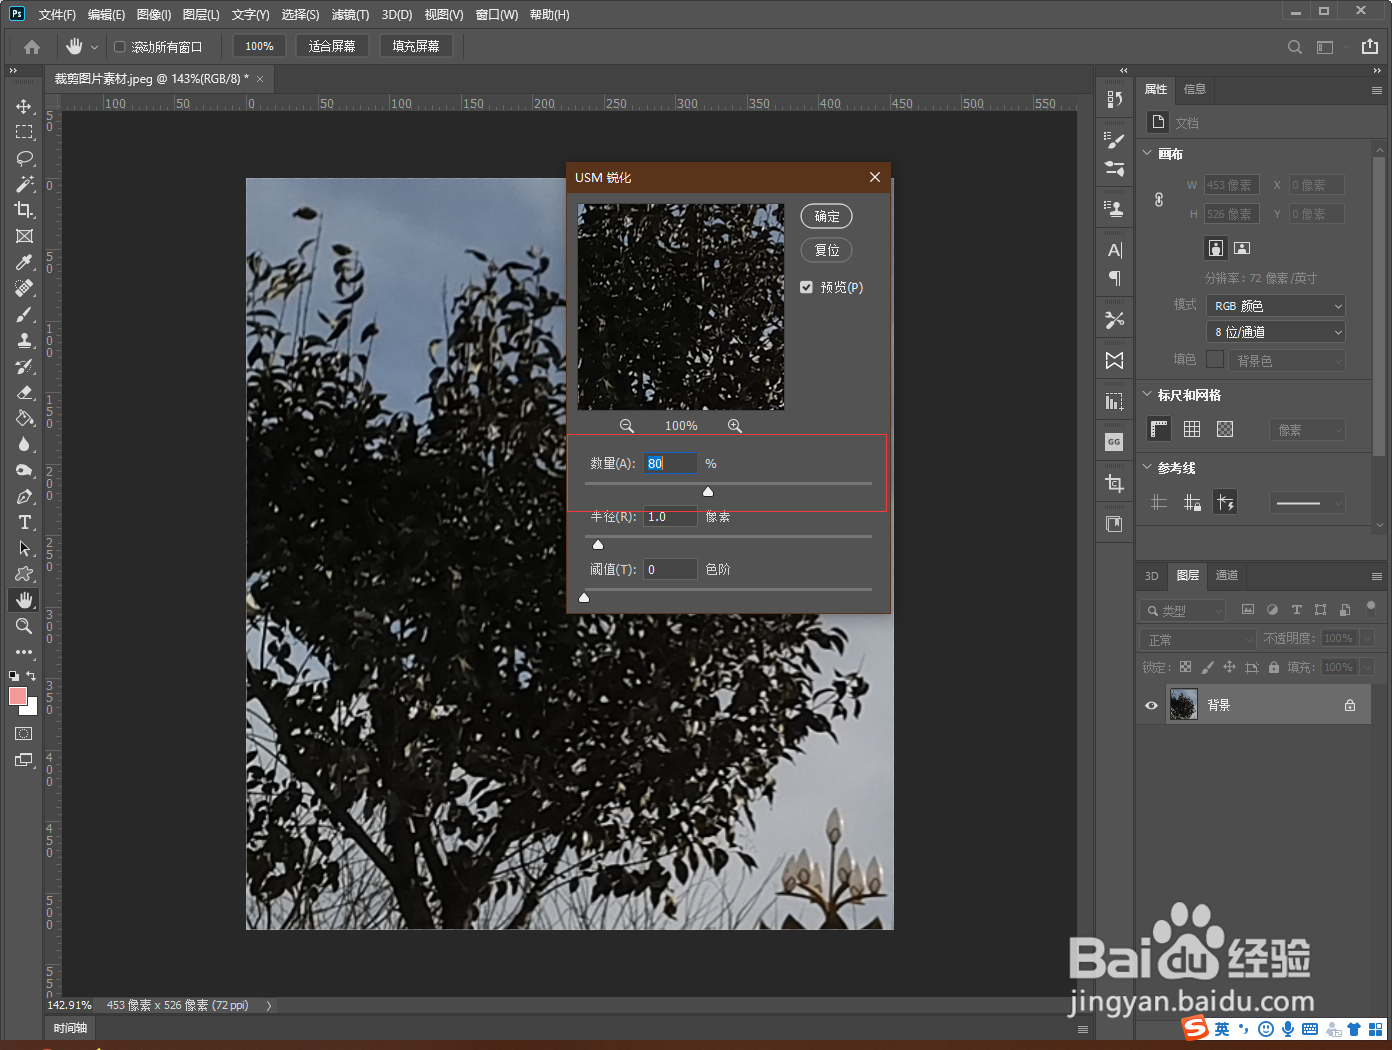Open the RGB color mode dropdown
The height and width of the screenshot is (1050, 1392).
(x=1276, y=306)
